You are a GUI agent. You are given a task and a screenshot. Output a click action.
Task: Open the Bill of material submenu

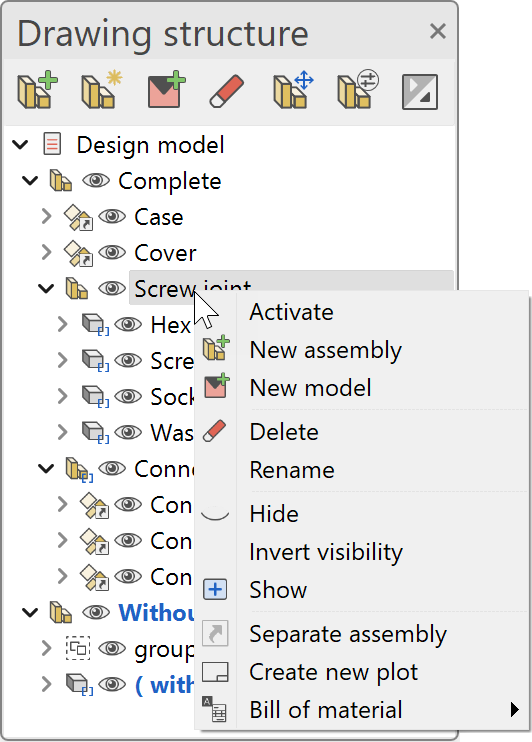(x=363, y=710)
